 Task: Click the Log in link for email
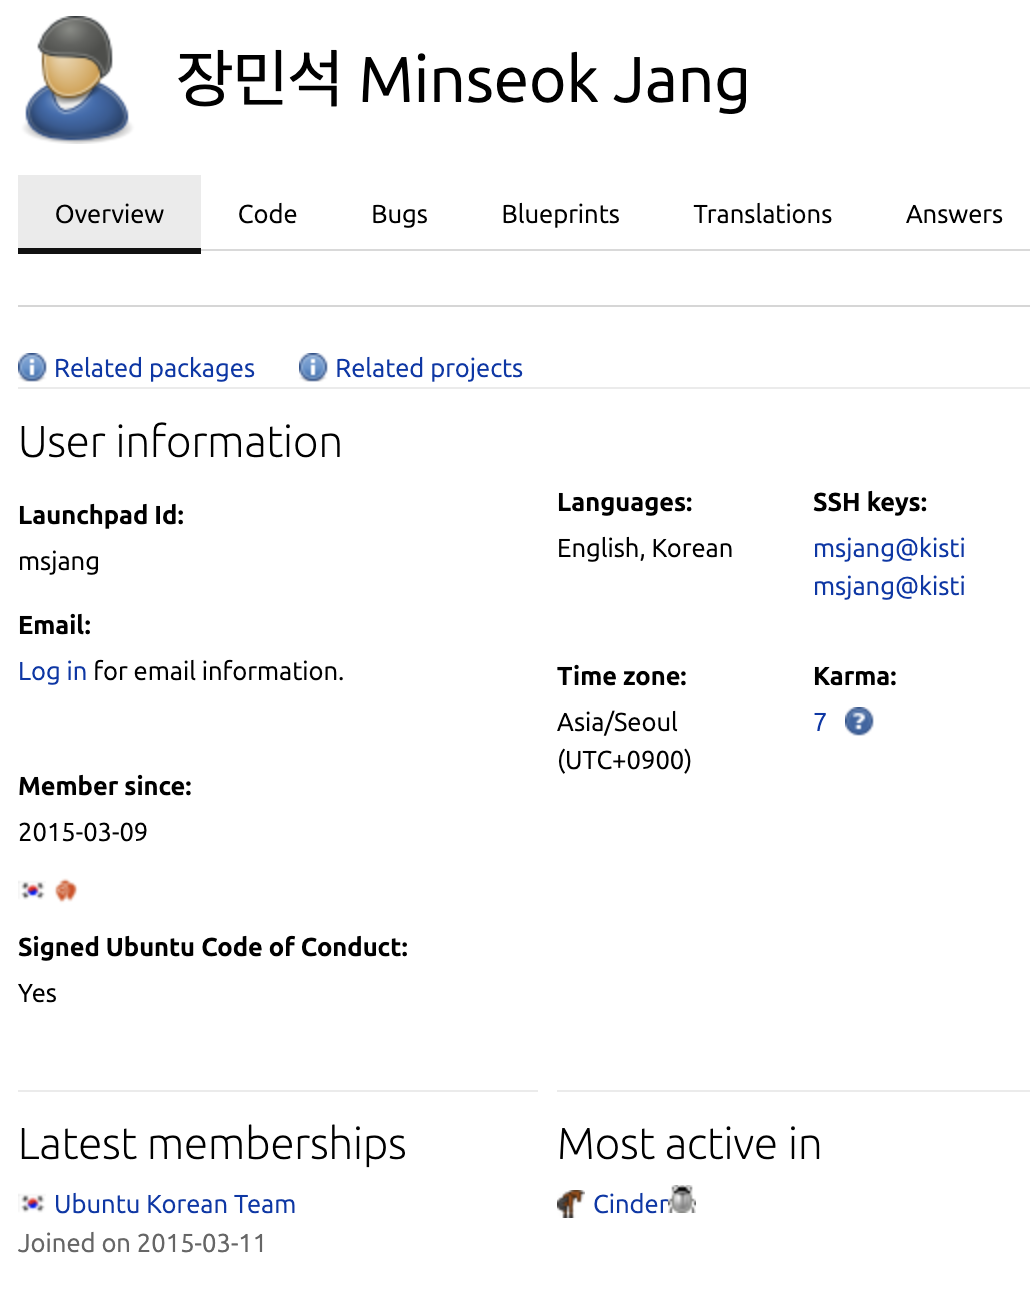coord(52,671)
